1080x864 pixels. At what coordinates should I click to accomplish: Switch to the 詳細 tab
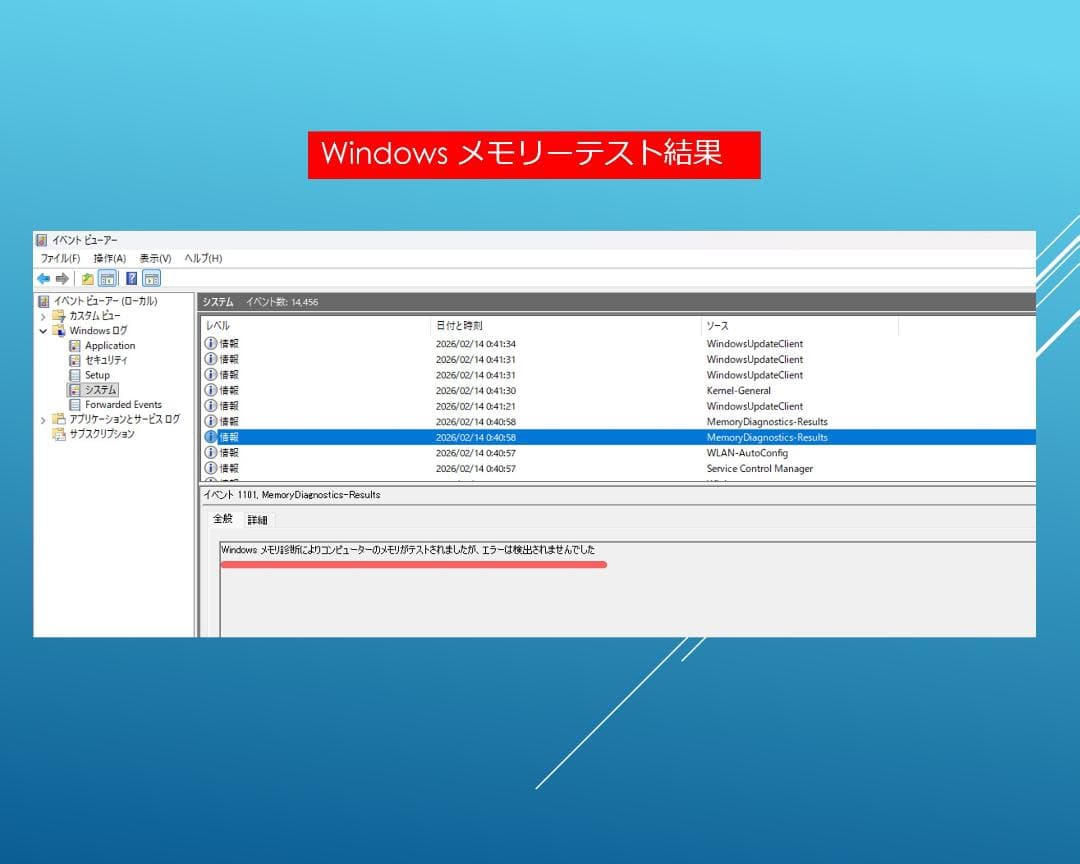(257, 520)
